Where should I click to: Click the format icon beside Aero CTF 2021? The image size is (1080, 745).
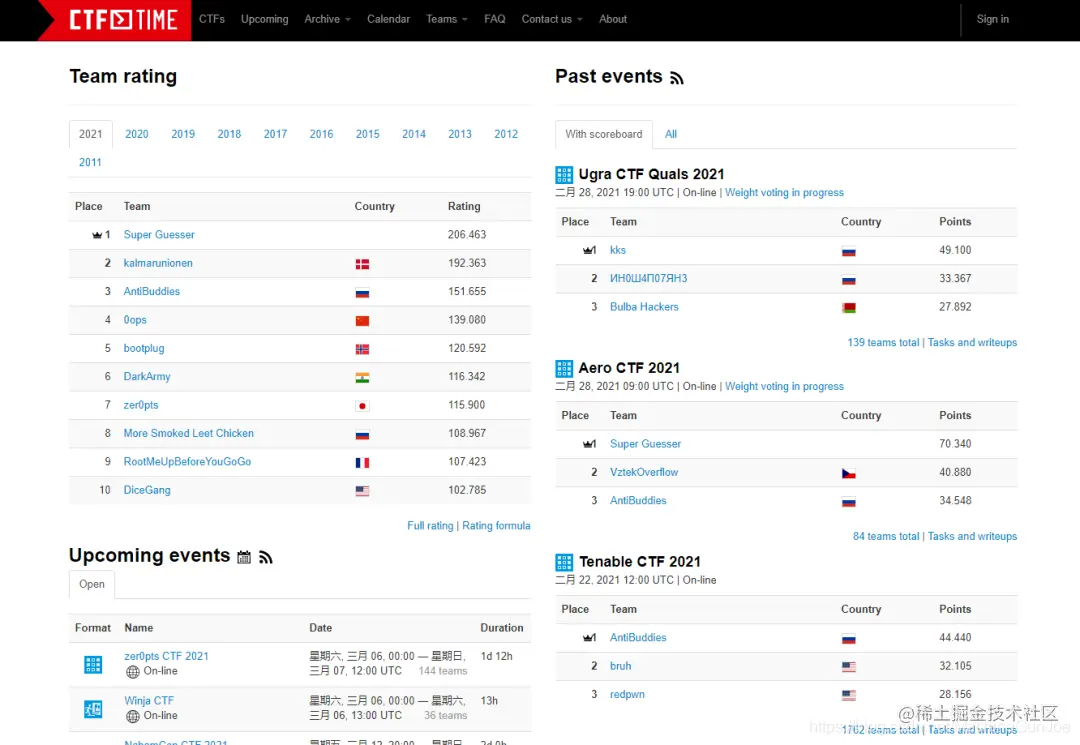tap(564, 368)
